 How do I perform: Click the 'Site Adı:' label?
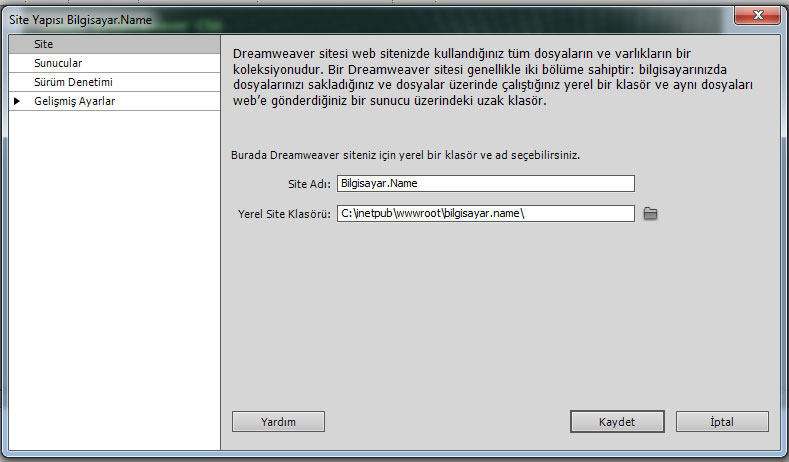(309, 184)
